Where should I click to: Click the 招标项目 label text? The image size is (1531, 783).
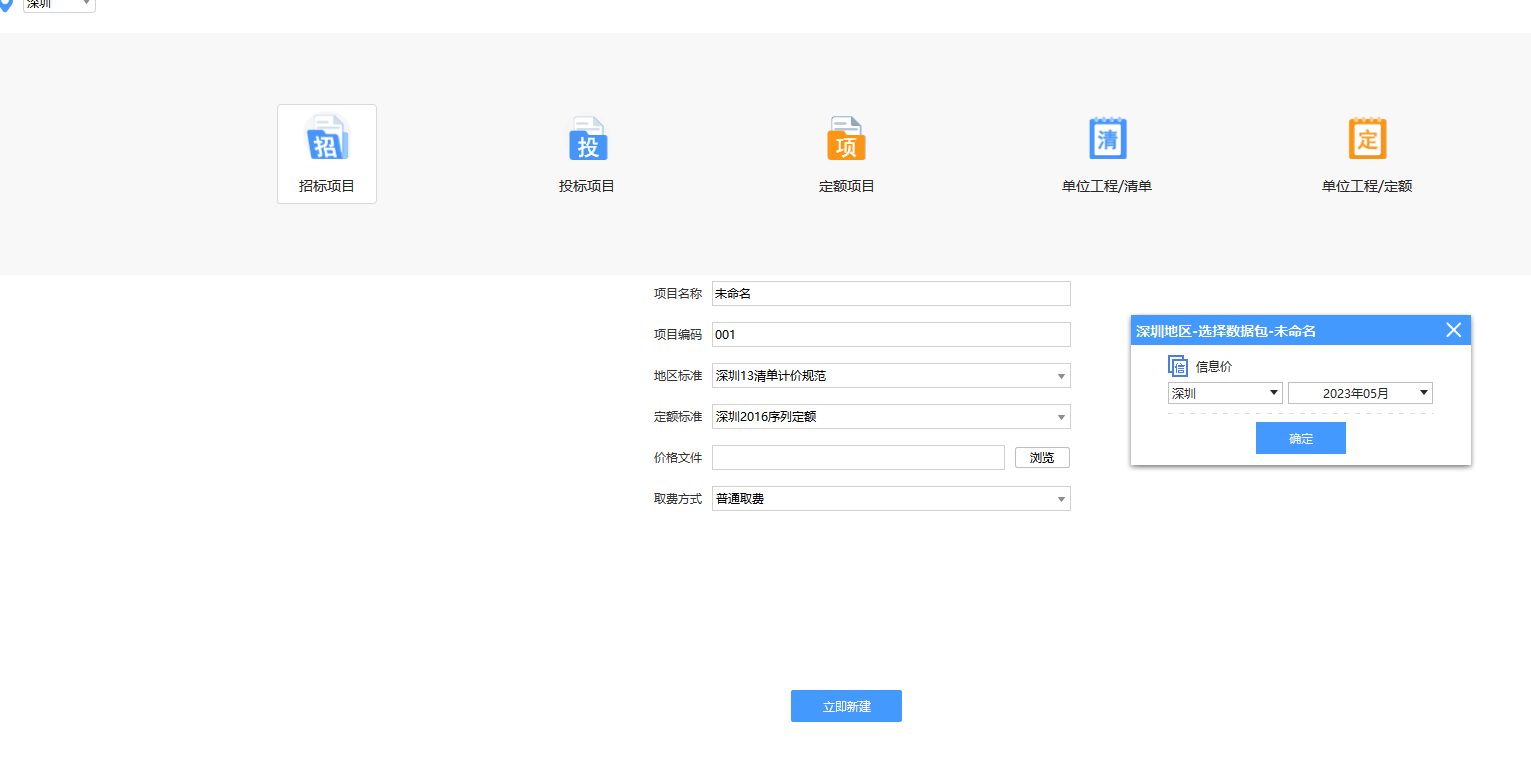click(x=327, y=186)
